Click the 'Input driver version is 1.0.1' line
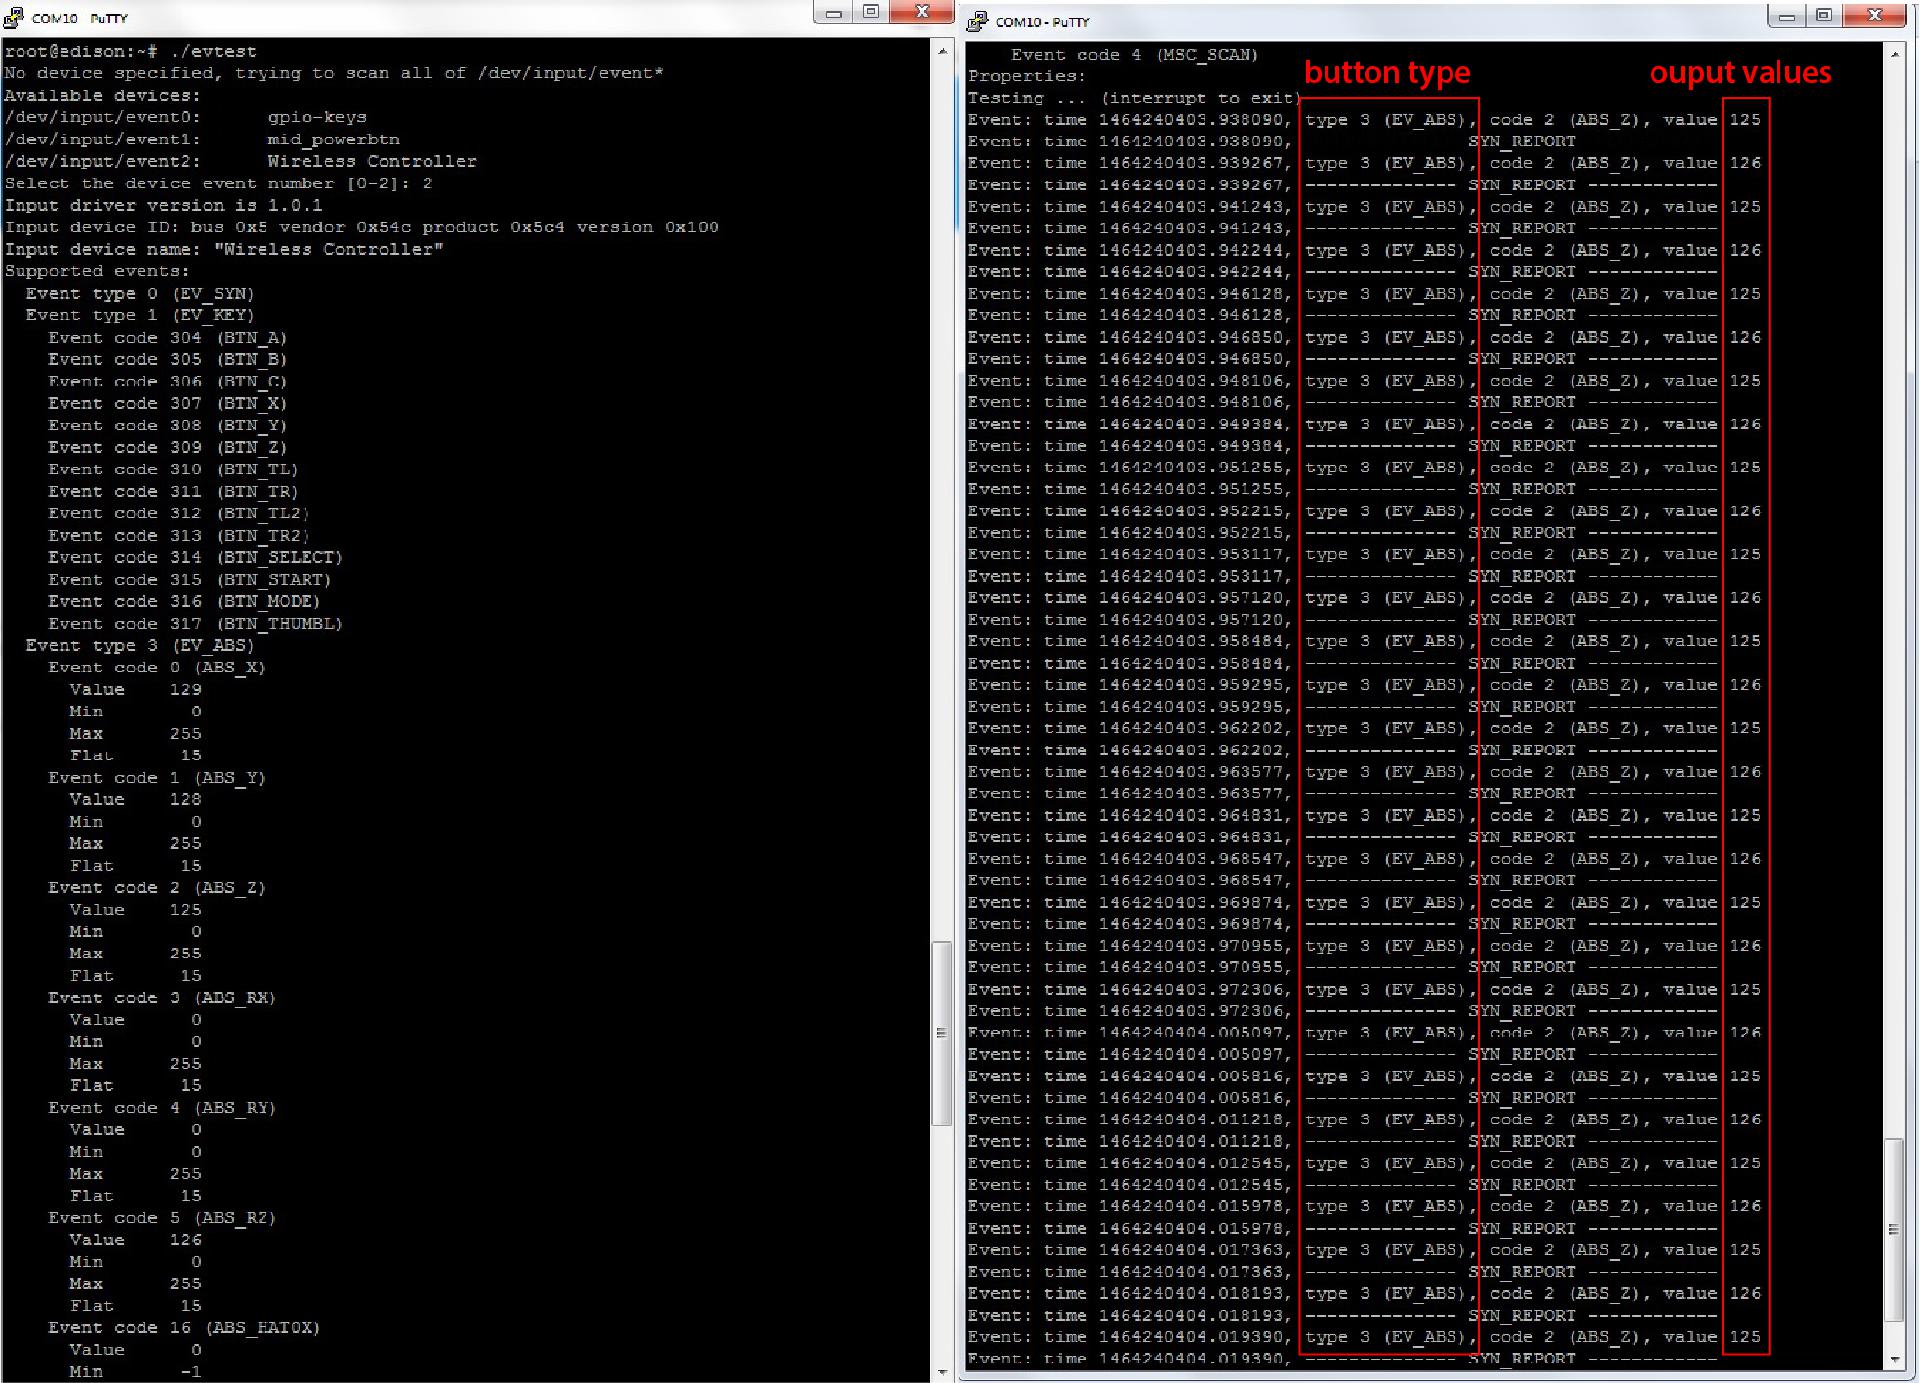This screenshot has width=1920, height=1383. (x=163, y=205)
